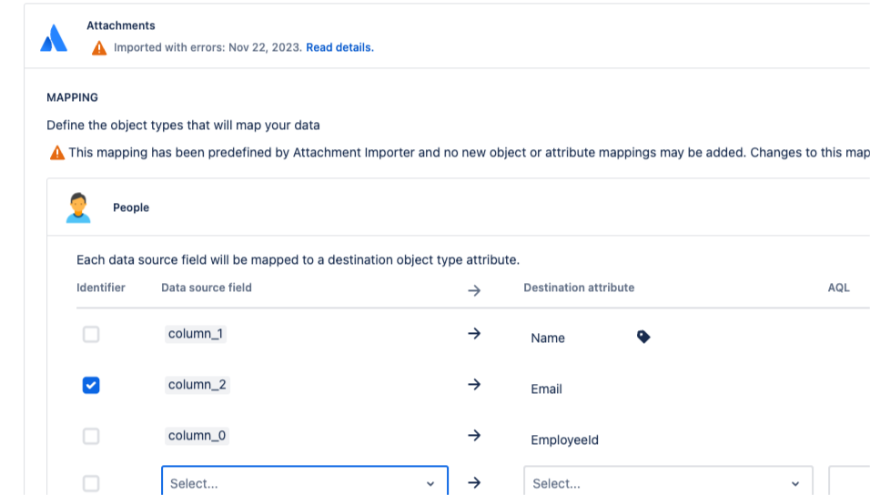Click the EmployeeId destination attribute

[x=564, y=440]
